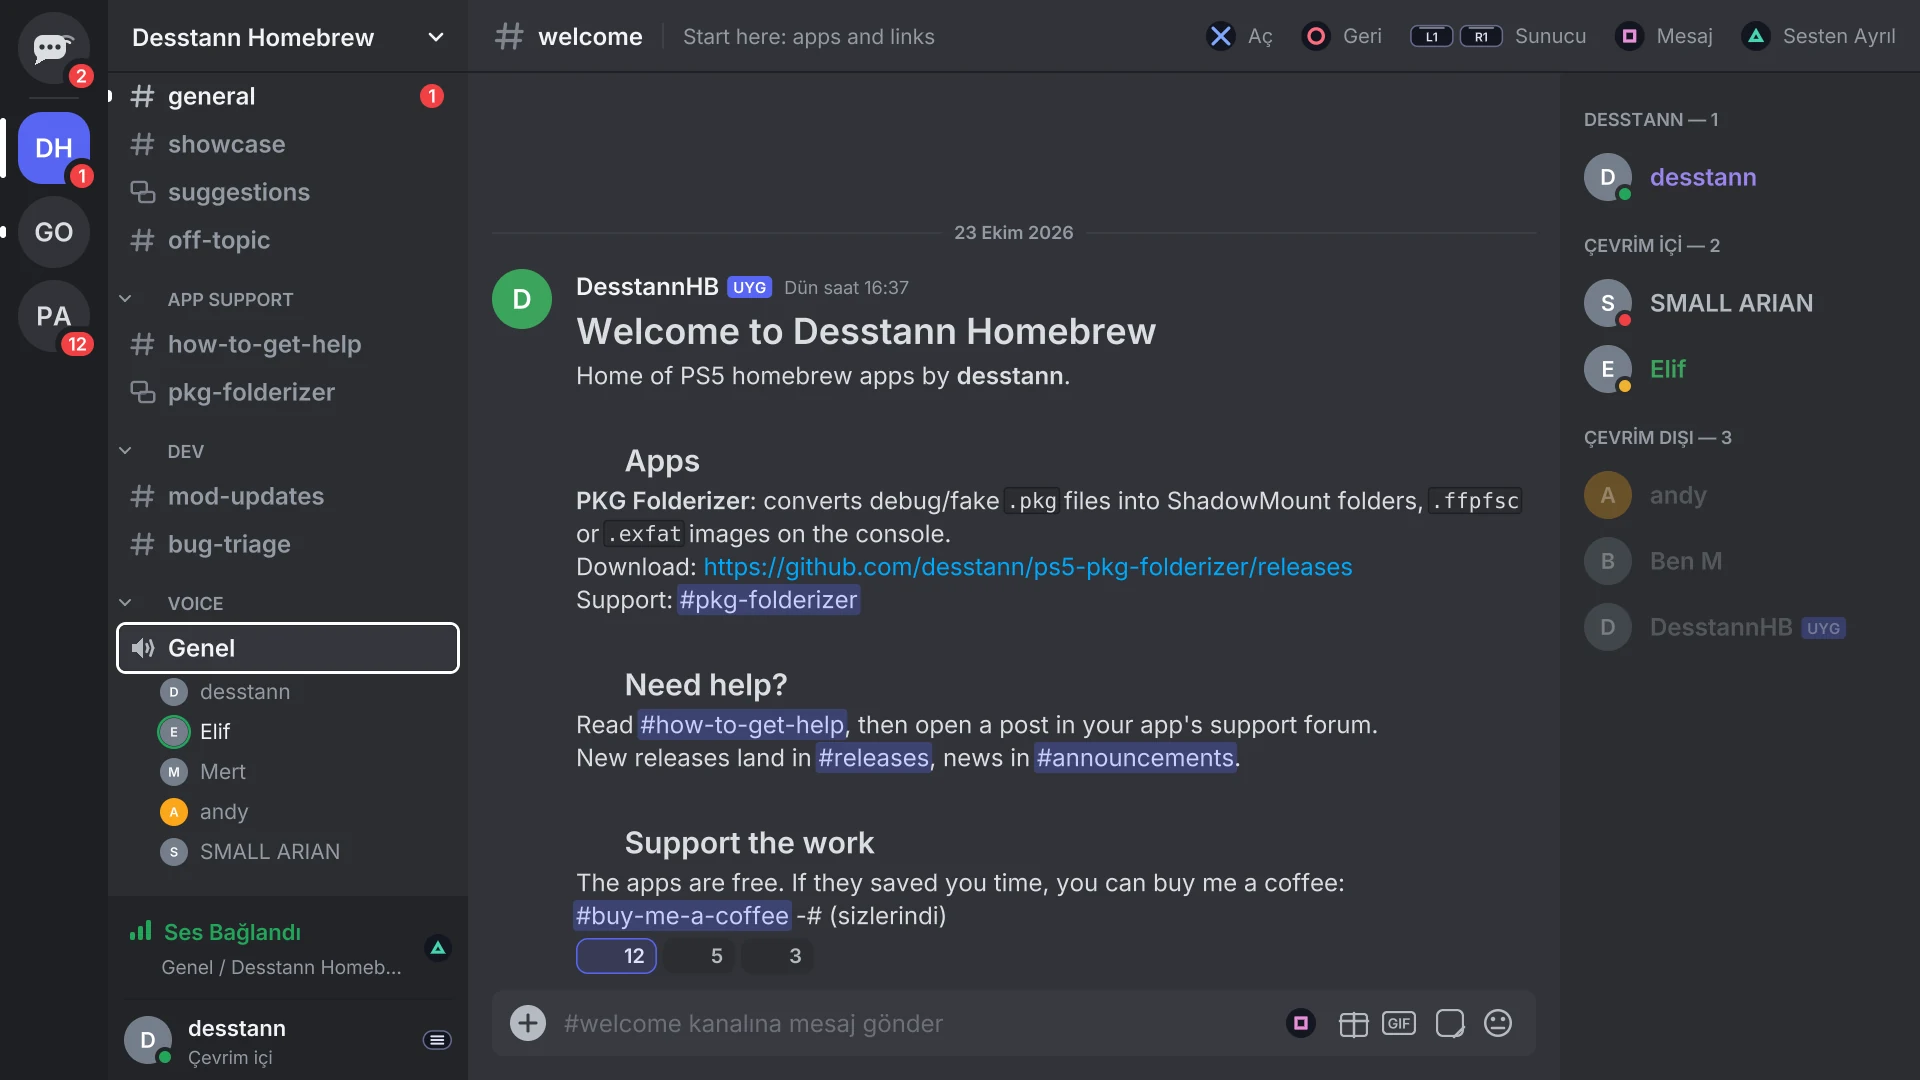Click triangle disconnect icon in voice panel
This screenshot has width=1920, height=1080.
point(438,948)
